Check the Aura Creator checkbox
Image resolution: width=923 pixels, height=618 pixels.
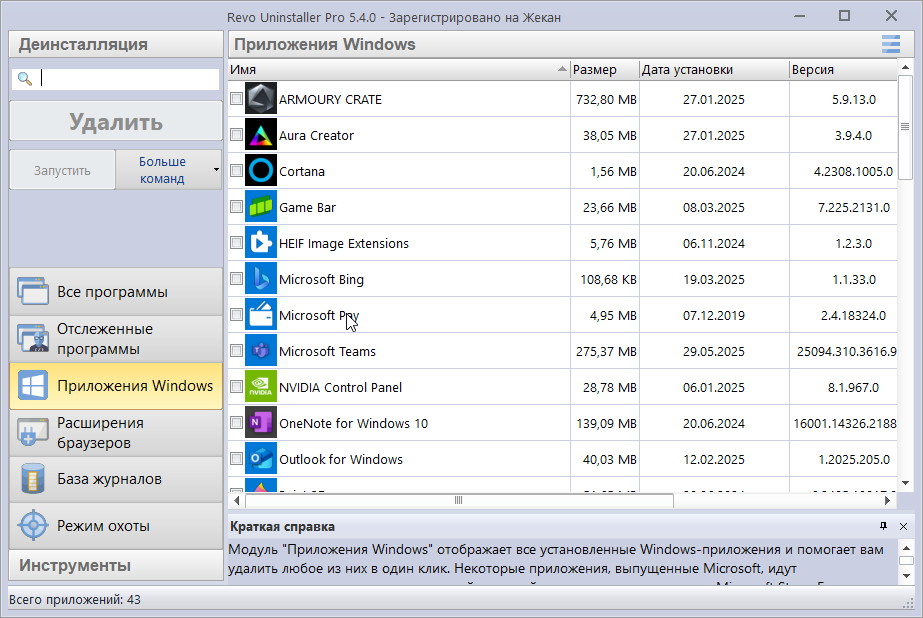coord(236,135)
